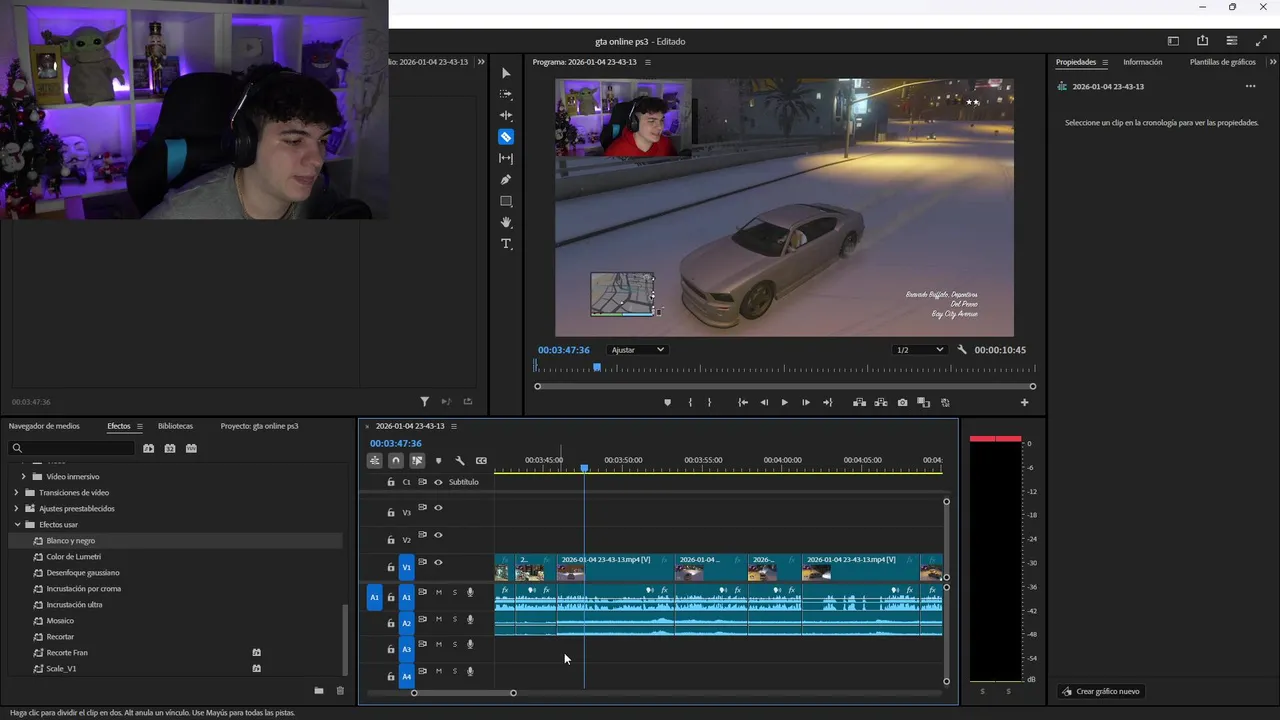The height and width of the screenshot is (720, 1280).
Task: Open the three-dots menu in Propiedades
Action: click(x=1250, y=87)
